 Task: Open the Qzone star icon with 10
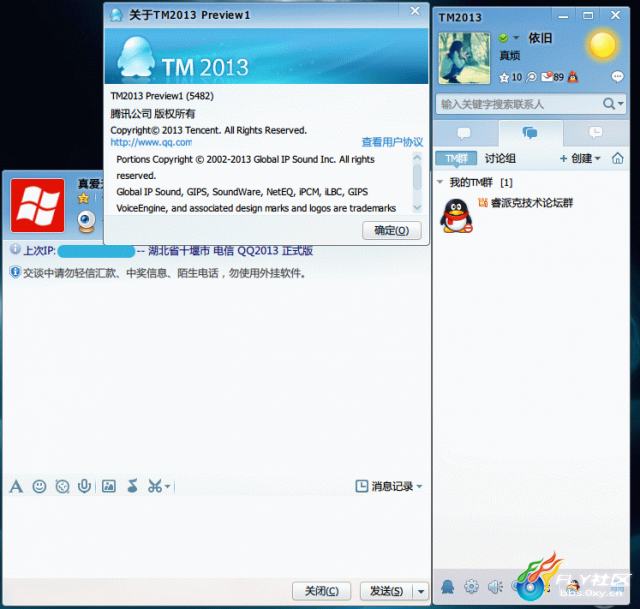pyautogui.click(x=510, y=77)
